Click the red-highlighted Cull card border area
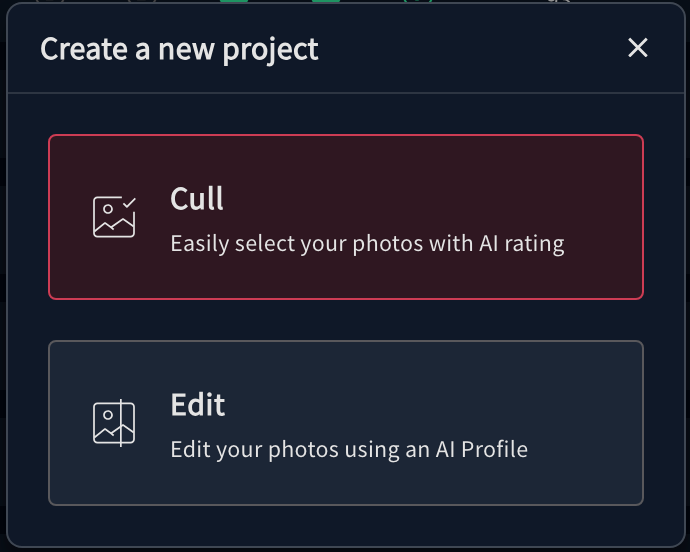690x552 pixels. pos(346,136)
